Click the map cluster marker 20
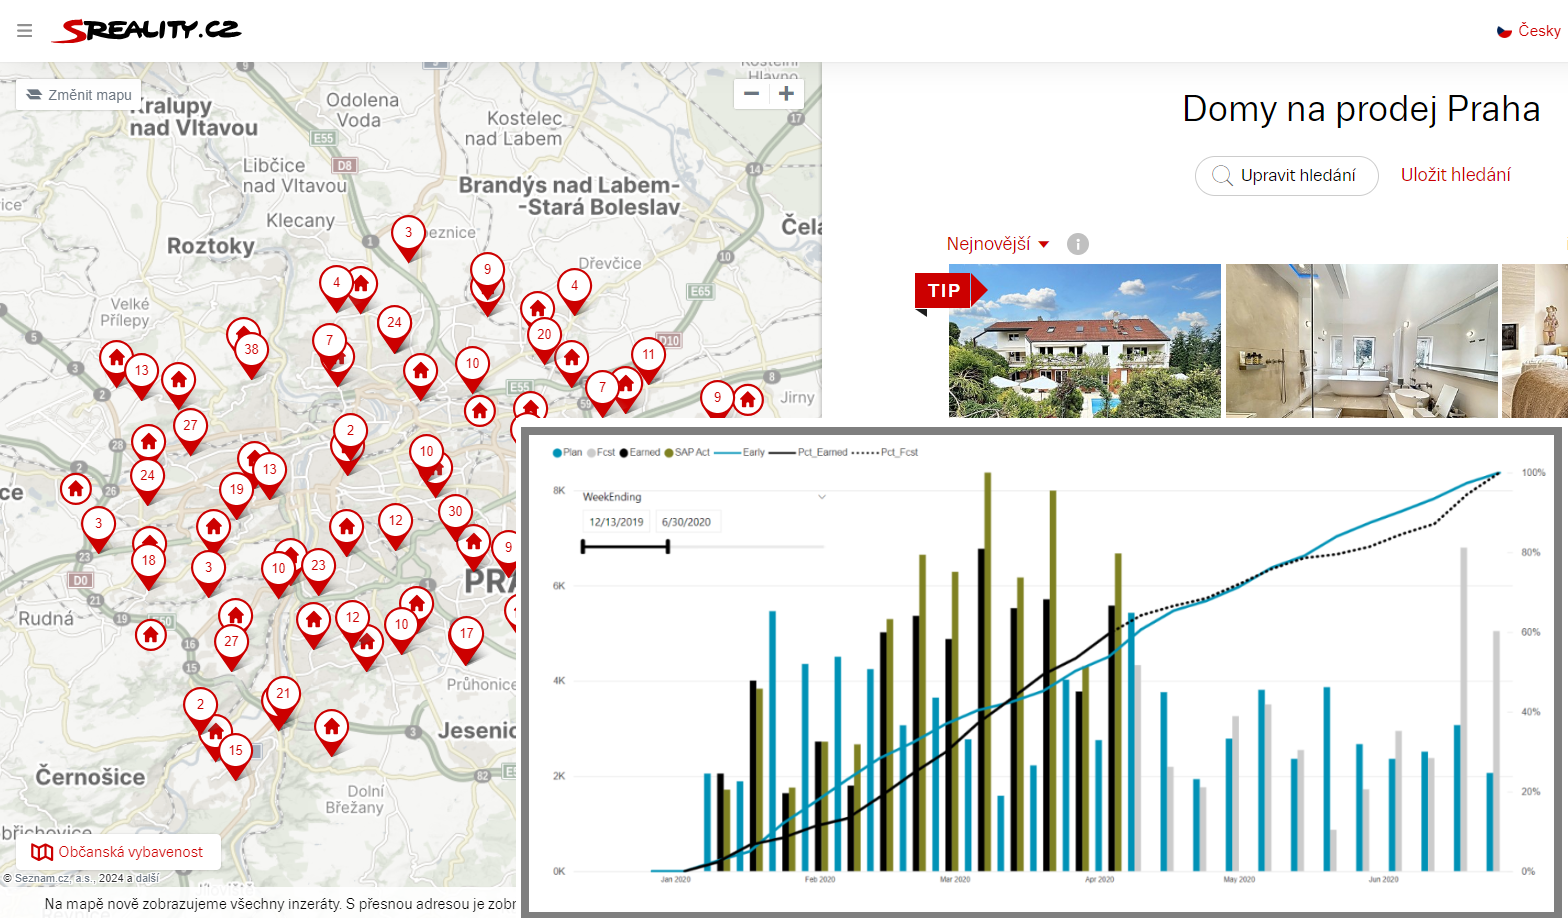The height and width of the screenshot is (918, 1568). tap(544, 335)
